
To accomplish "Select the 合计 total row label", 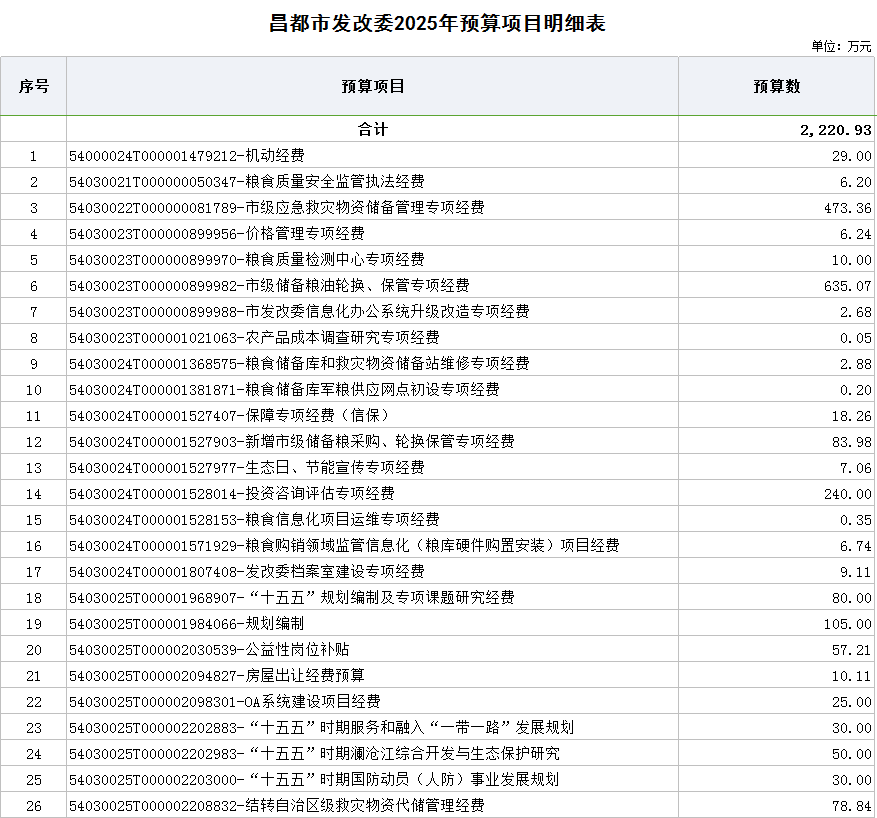I will click(372, 130).
